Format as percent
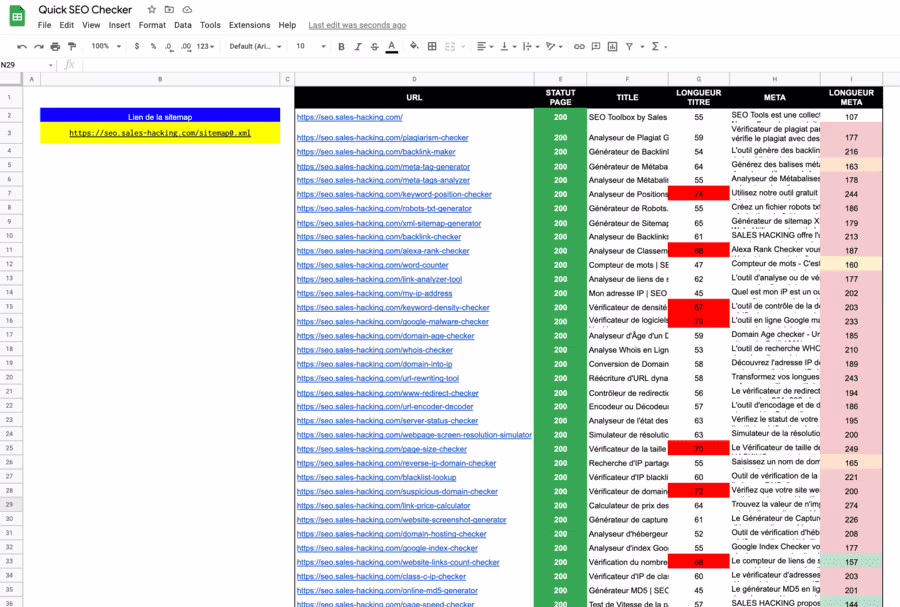Image resolution: width=900 pixels, height=607 pixels. click(x=153, y=46)
